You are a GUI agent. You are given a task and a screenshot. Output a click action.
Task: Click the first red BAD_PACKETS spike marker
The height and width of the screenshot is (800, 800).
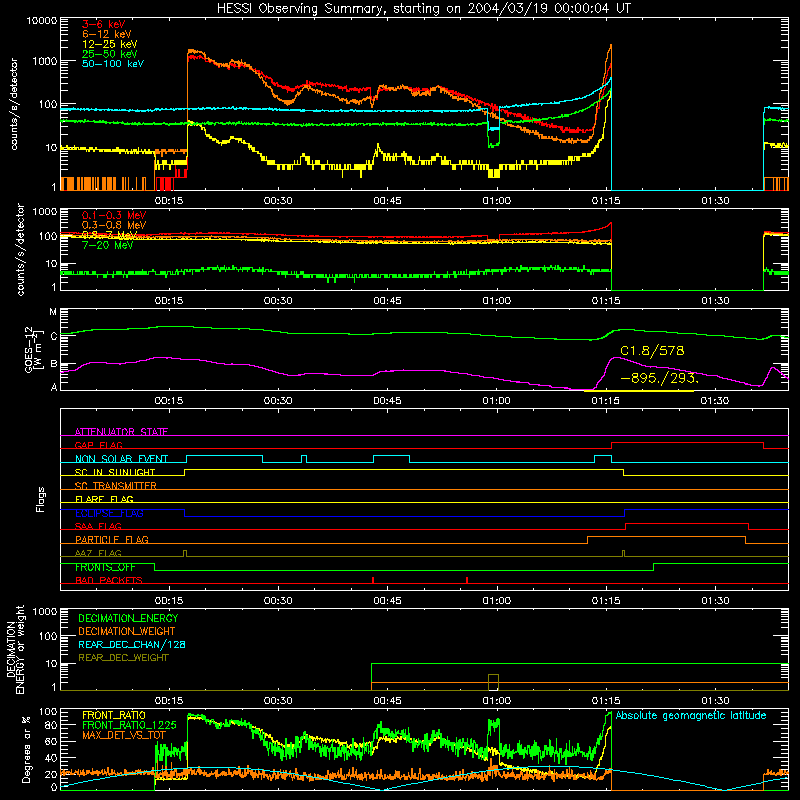click(373, 580)
